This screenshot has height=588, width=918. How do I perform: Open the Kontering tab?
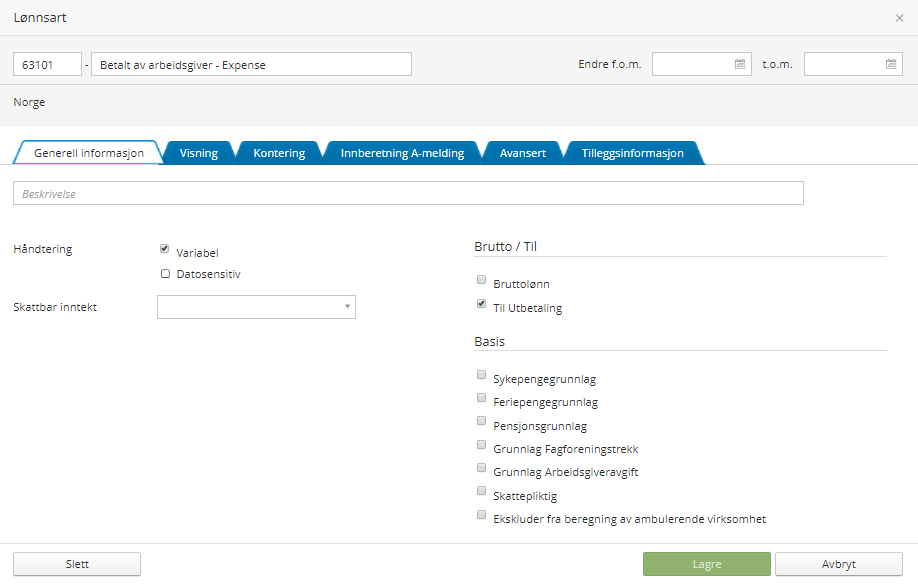coord(279,153)
